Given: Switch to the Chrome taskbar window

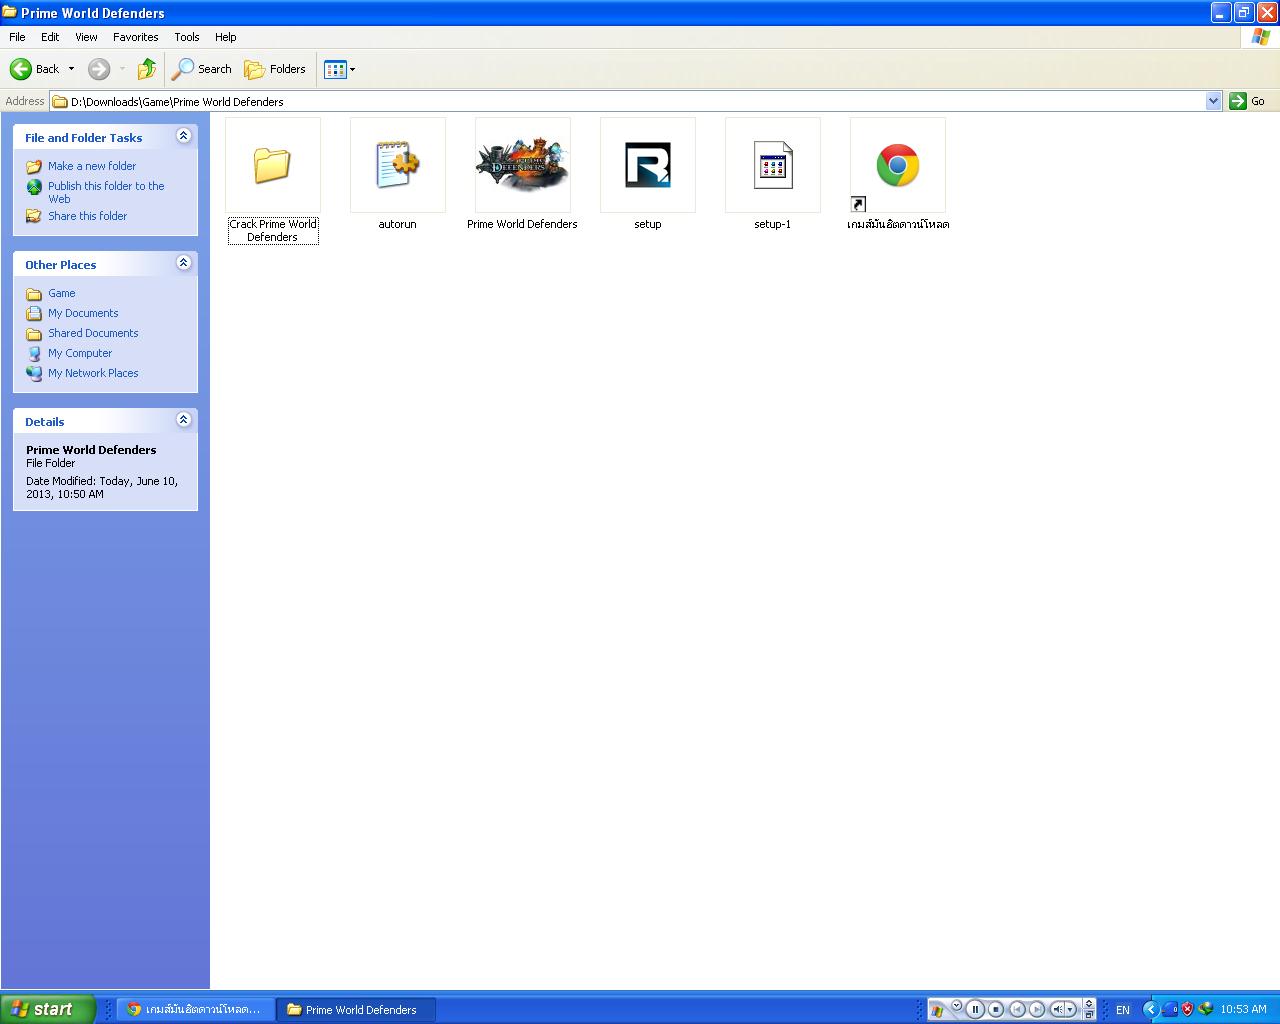Looking at the screenshot, I should point(193,1009).
